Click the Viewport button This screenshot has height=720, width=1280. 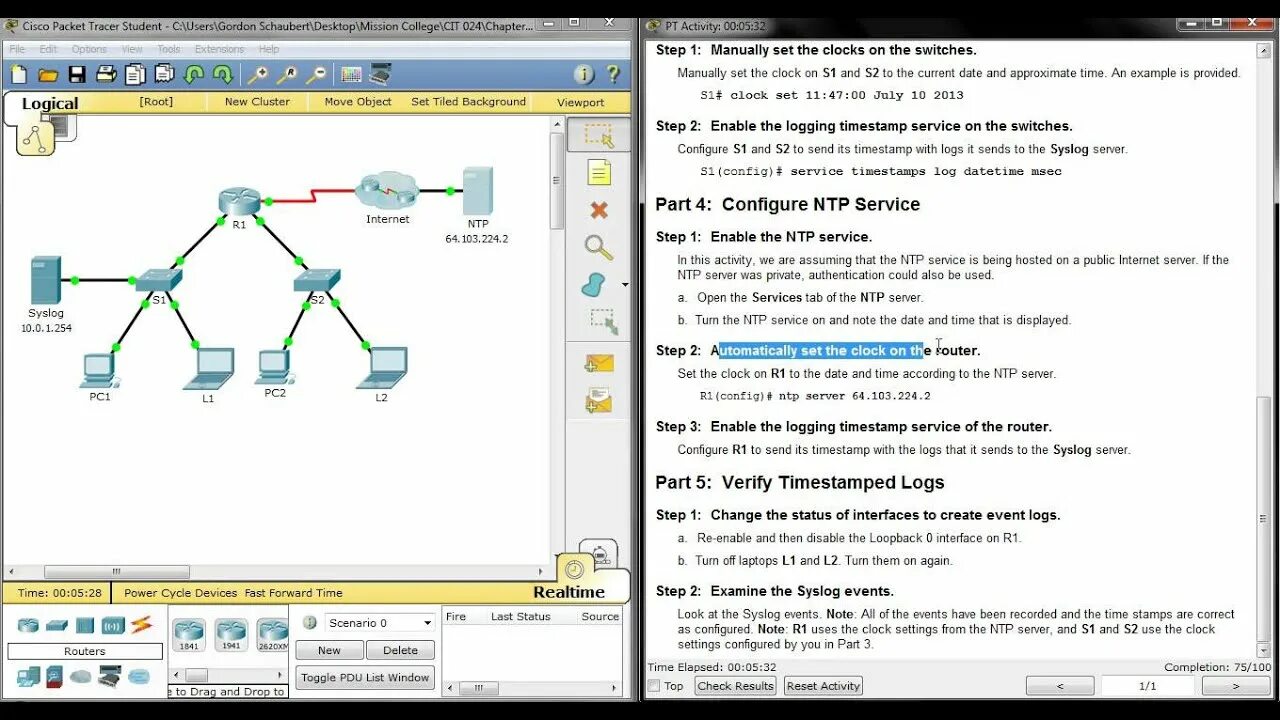(580, 102)
